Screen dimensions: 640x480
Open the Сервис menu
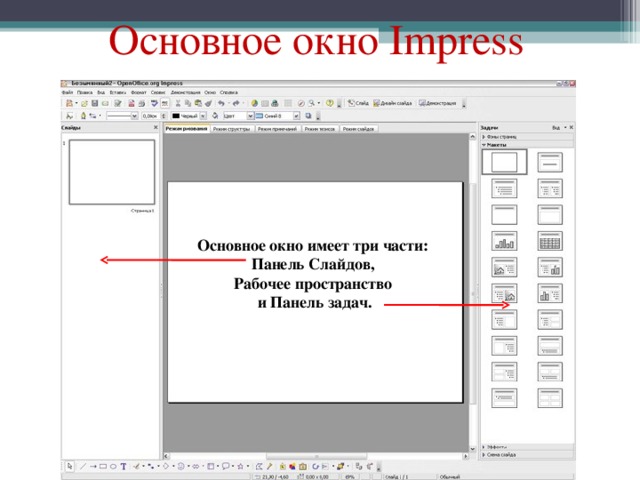(158, 93)
